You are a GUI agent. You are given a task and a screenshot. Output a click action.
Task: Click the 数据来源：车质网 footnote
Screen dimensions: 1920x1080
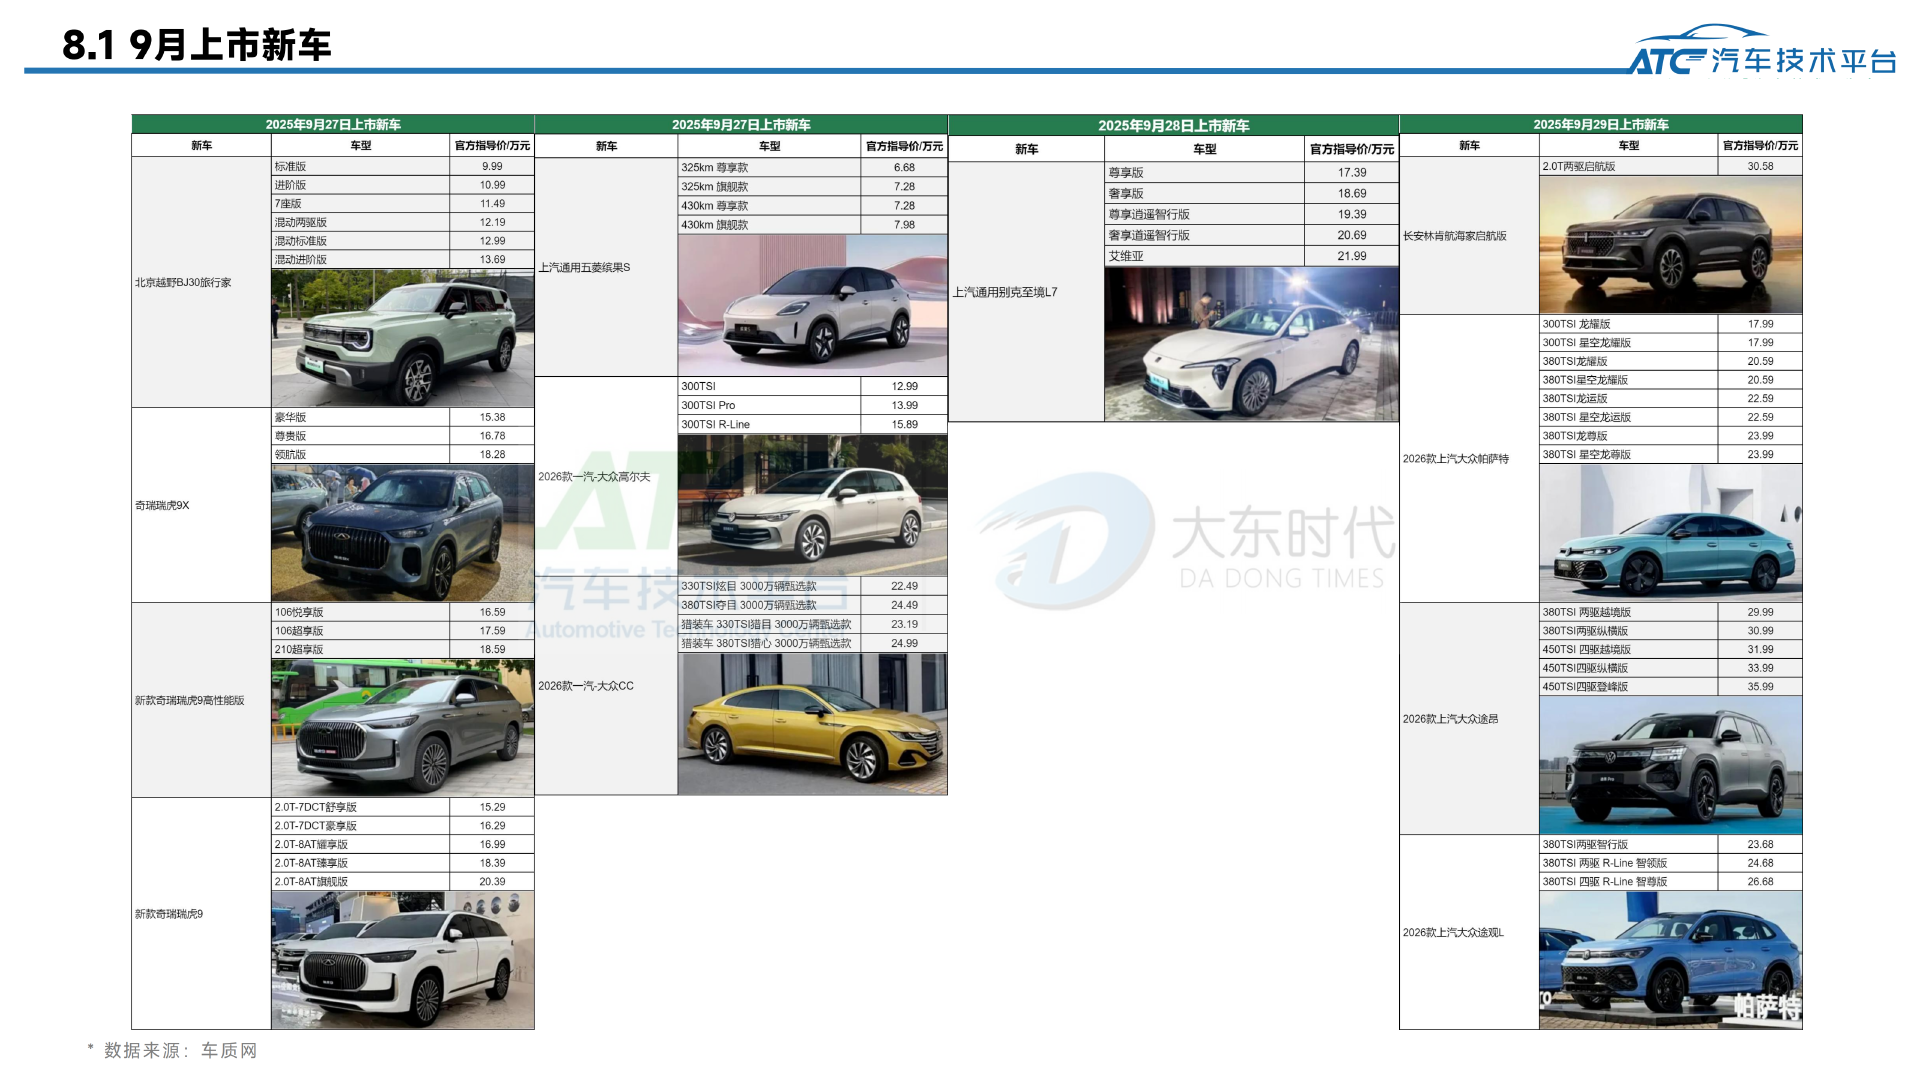click(x=172, y=1051)
